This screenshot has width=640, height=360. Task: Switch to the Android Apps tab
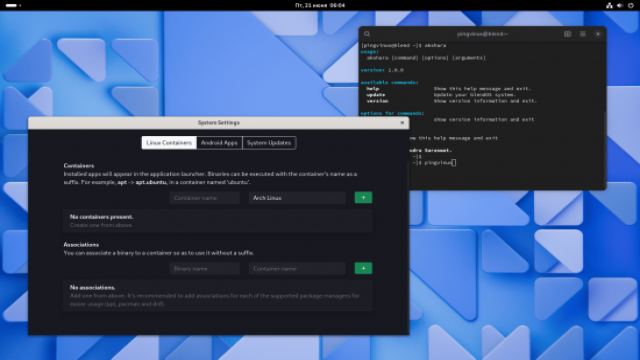click(x=219, y=143)
